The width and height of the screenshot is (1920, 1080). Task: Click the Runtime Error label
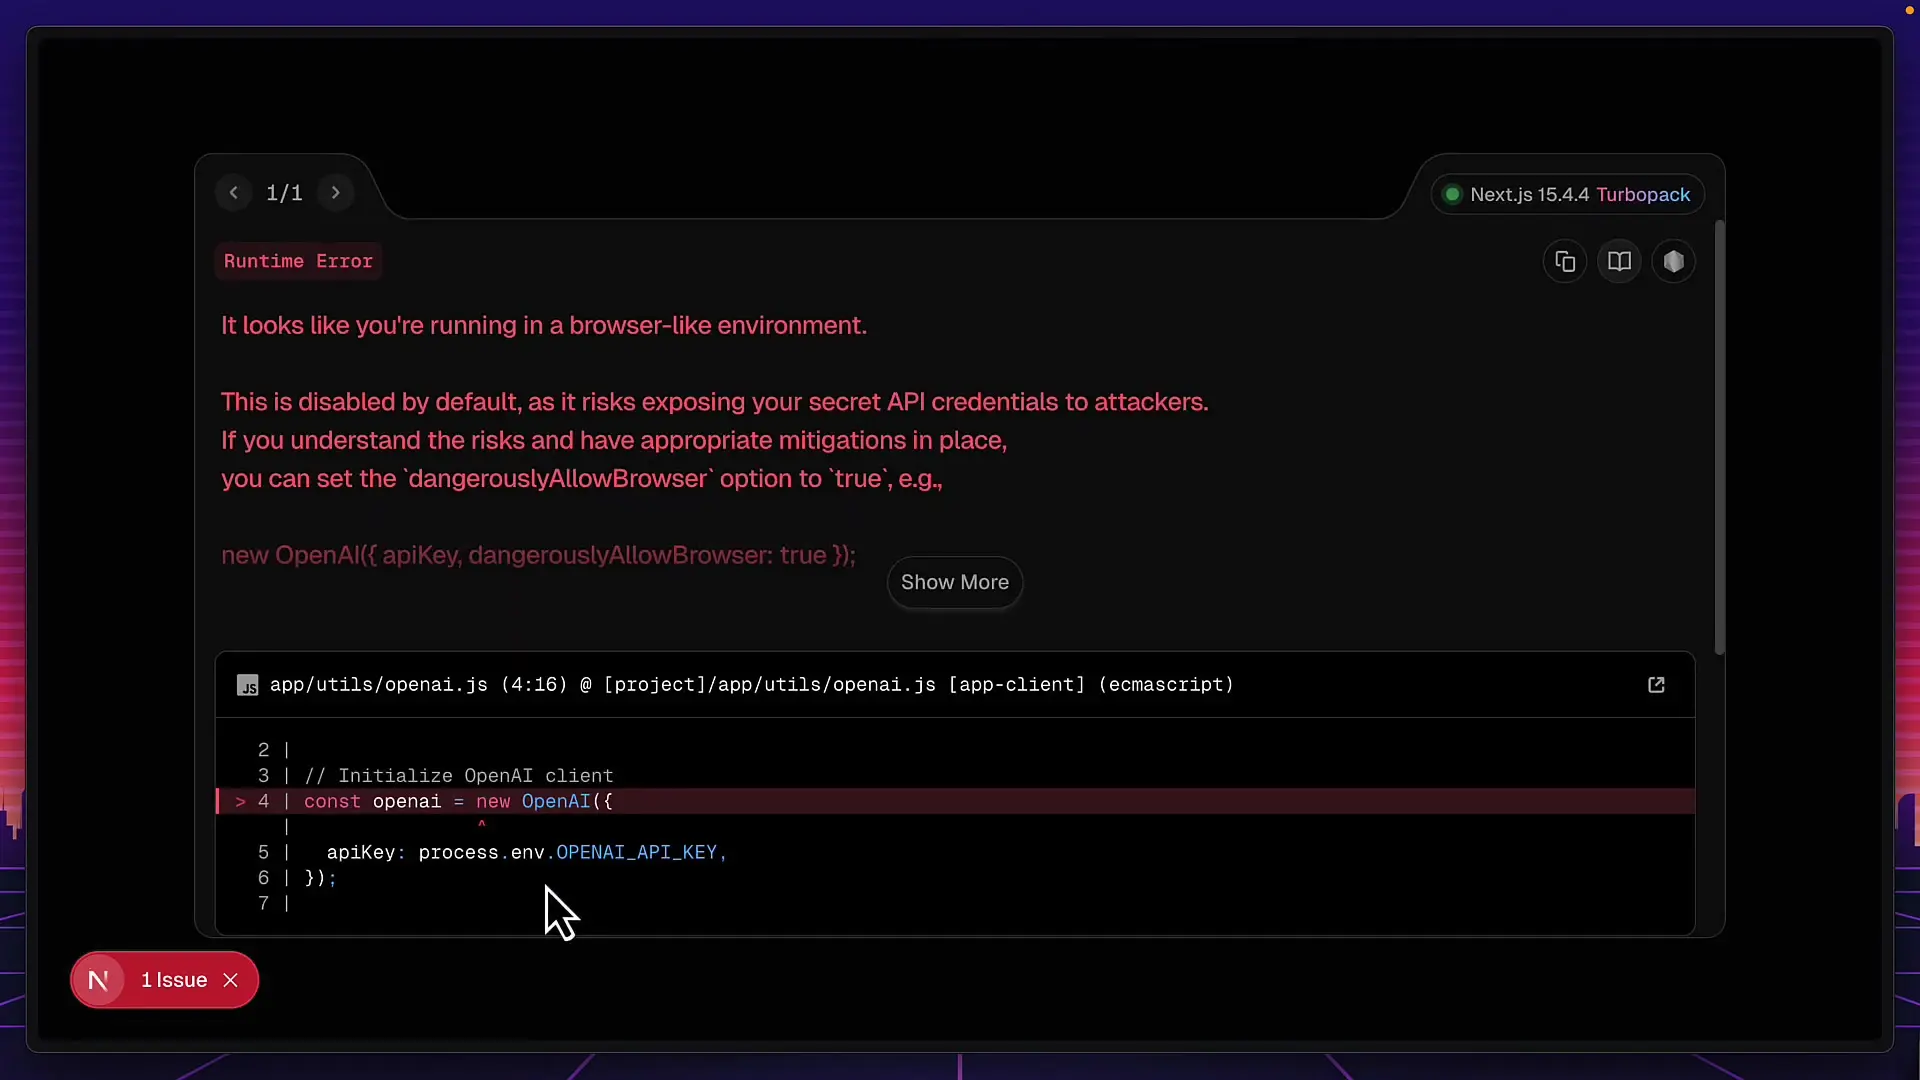click(x=298, y=261)
